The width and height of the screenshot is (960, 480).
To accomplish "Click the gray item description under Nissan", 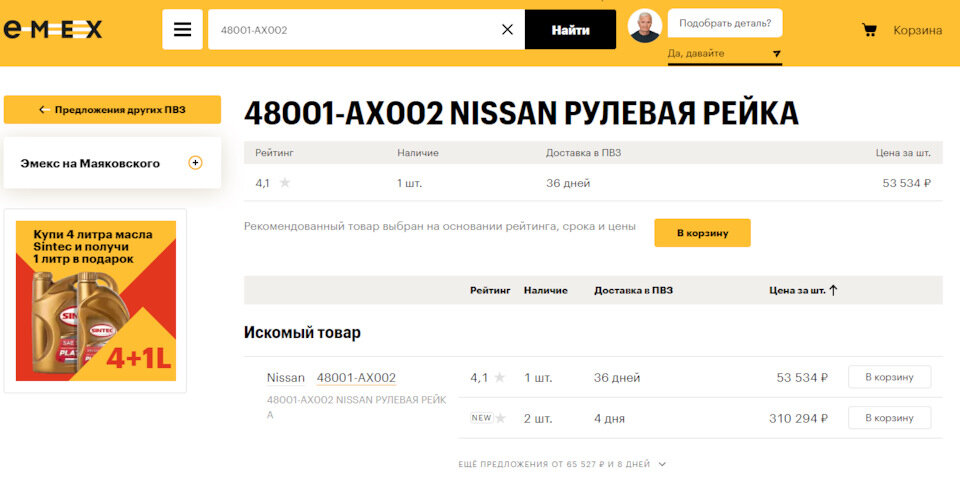I will 357,407.
